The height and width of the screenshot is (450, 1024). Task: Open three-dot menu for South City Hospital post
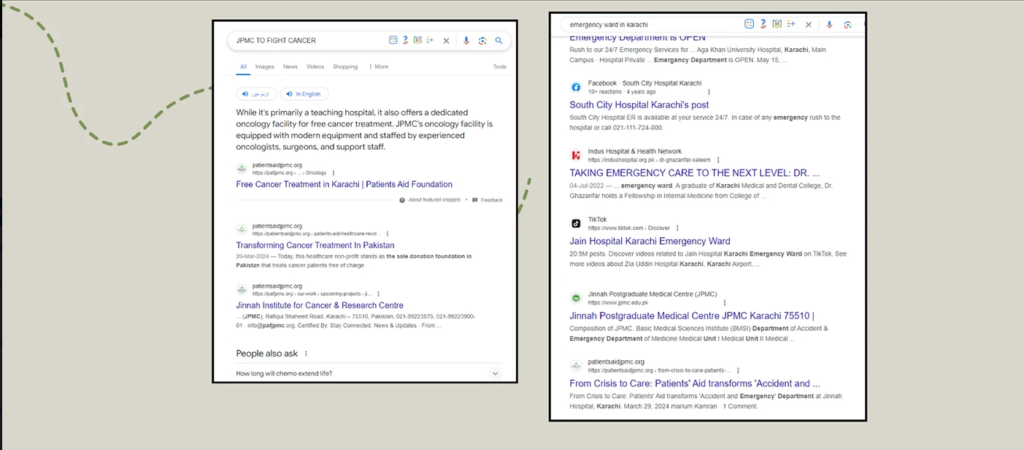coord(709,92)
